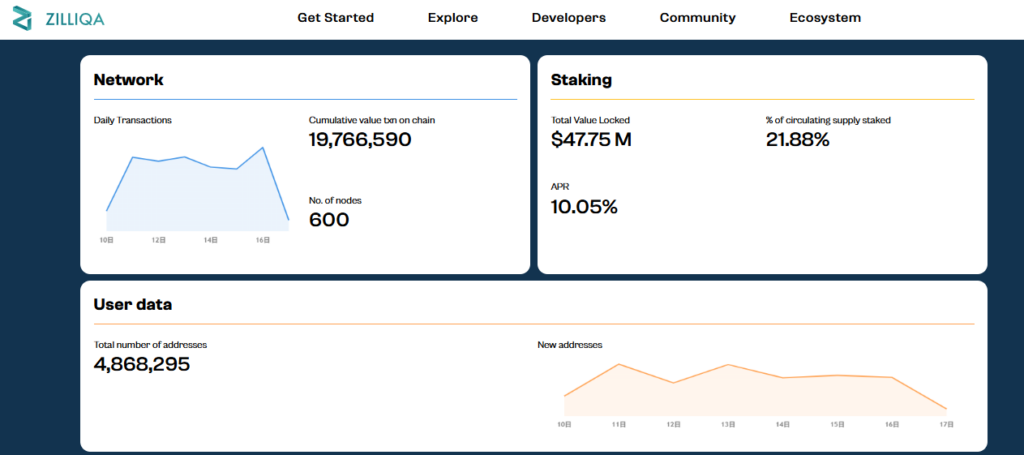Click the User data section heading
The height and width of the screenshot is (455, 1024).
(133, 305)
